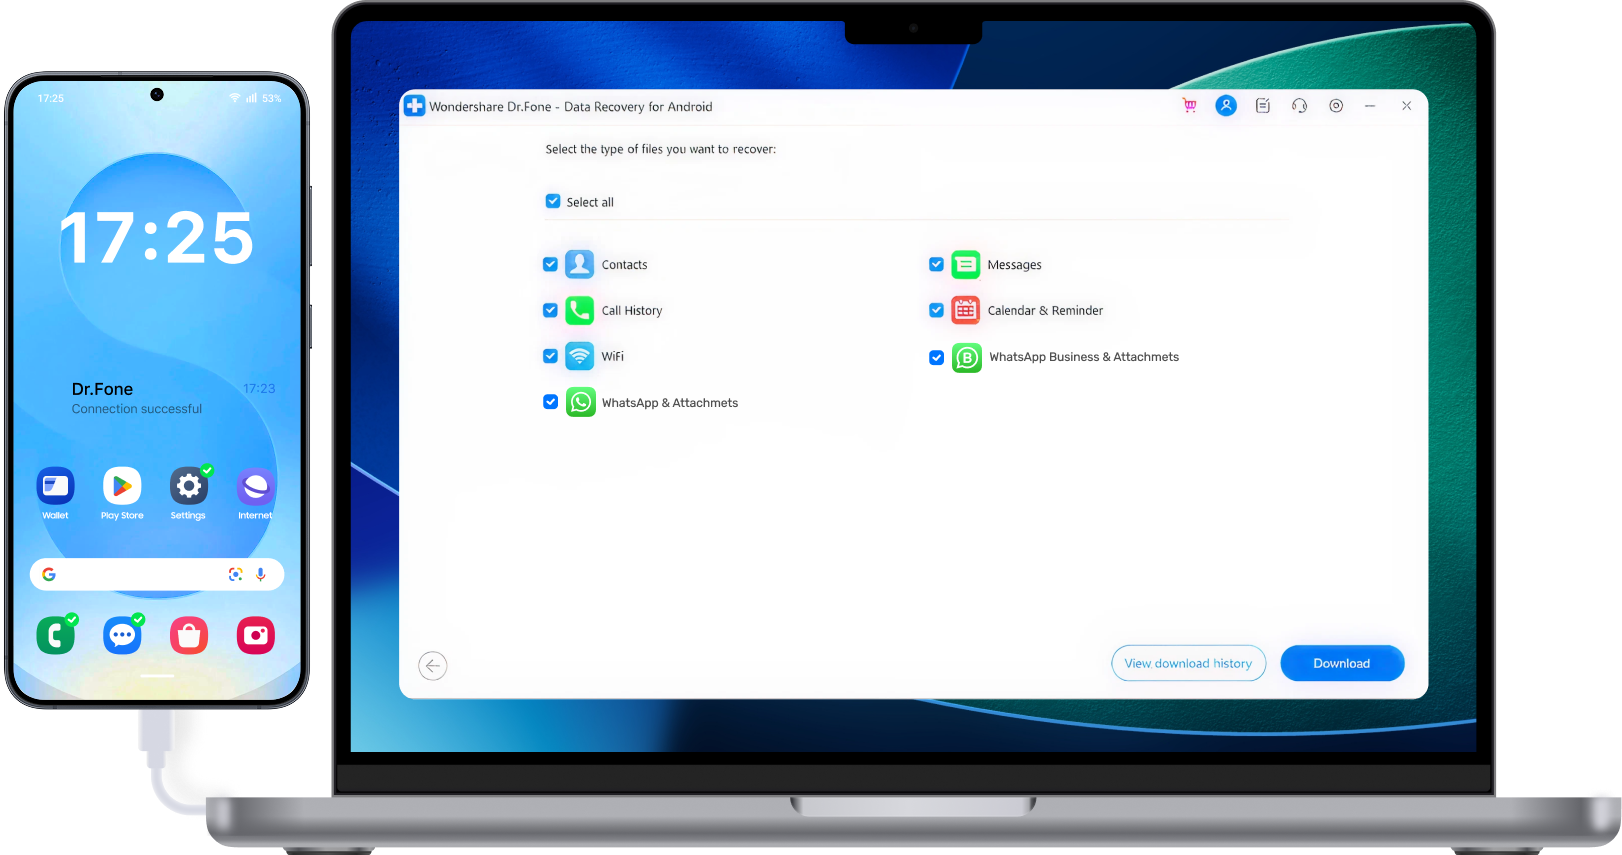The image size is (1622, 855).
Task: Click the Calendar & Reminder label
Action: [x=1045, y=311]
